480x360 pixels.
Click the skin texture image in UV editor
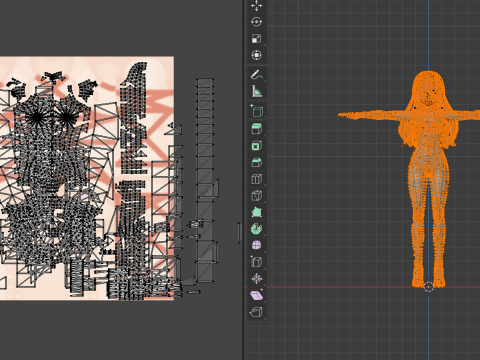[x=87, y=178]
